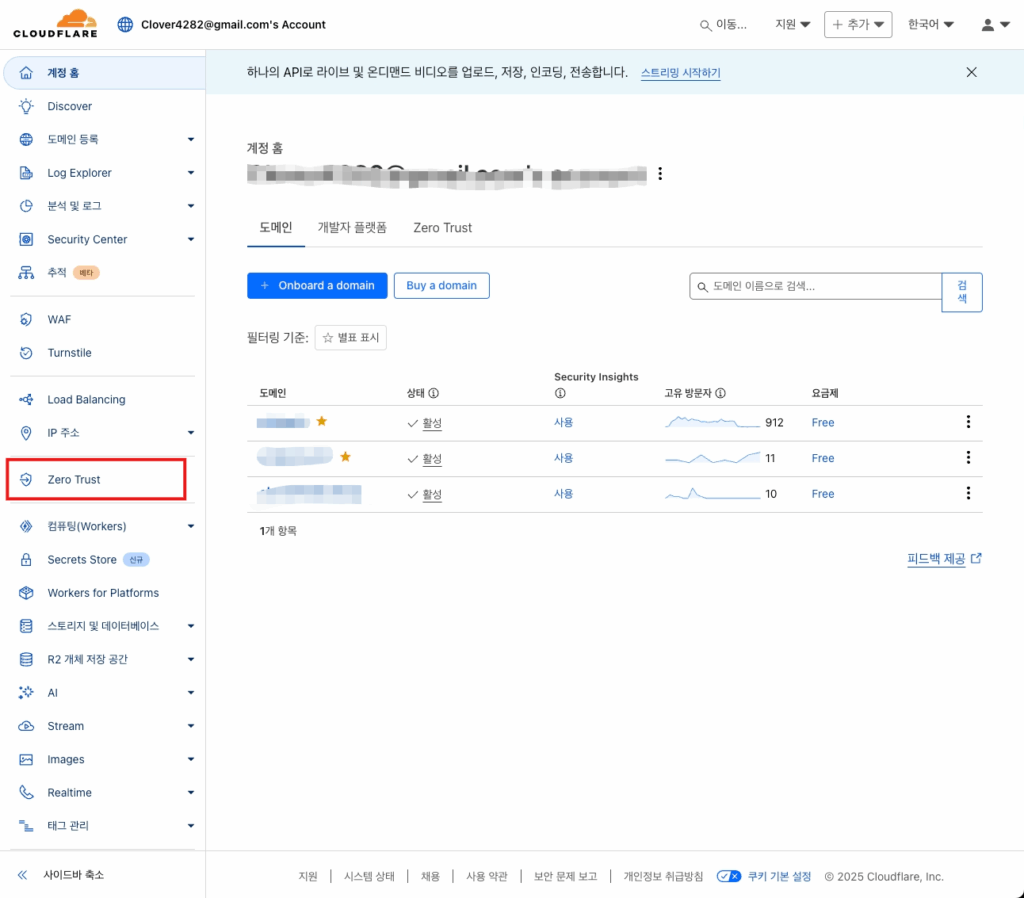Switch to the Zero Trust tab
This screenshot has height=898, width=1024.
442,227
